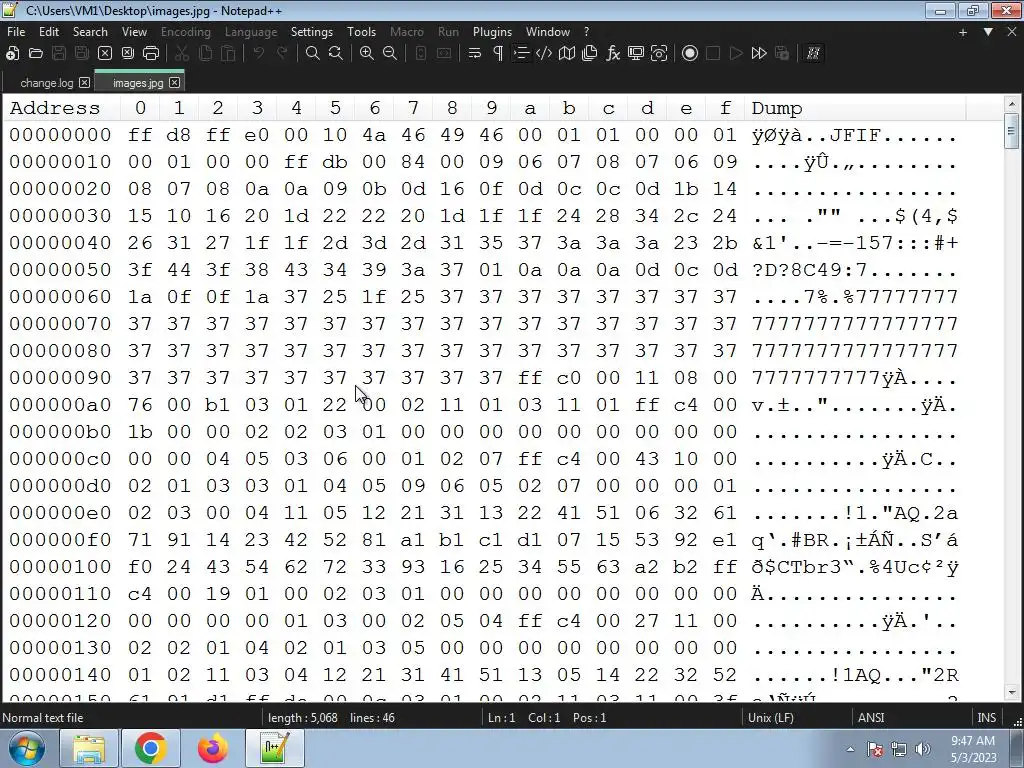Click the Folder as Workspace monitor icon

point(635,54)
